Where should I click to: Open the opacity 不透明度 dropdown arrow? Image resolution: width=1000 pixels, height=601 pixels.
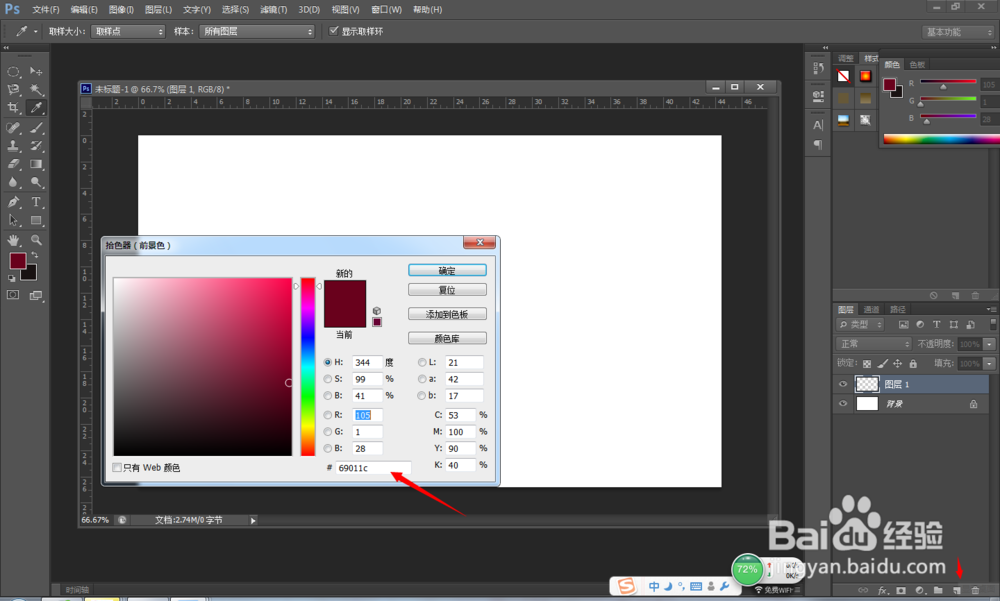click(x=989, y=344)
